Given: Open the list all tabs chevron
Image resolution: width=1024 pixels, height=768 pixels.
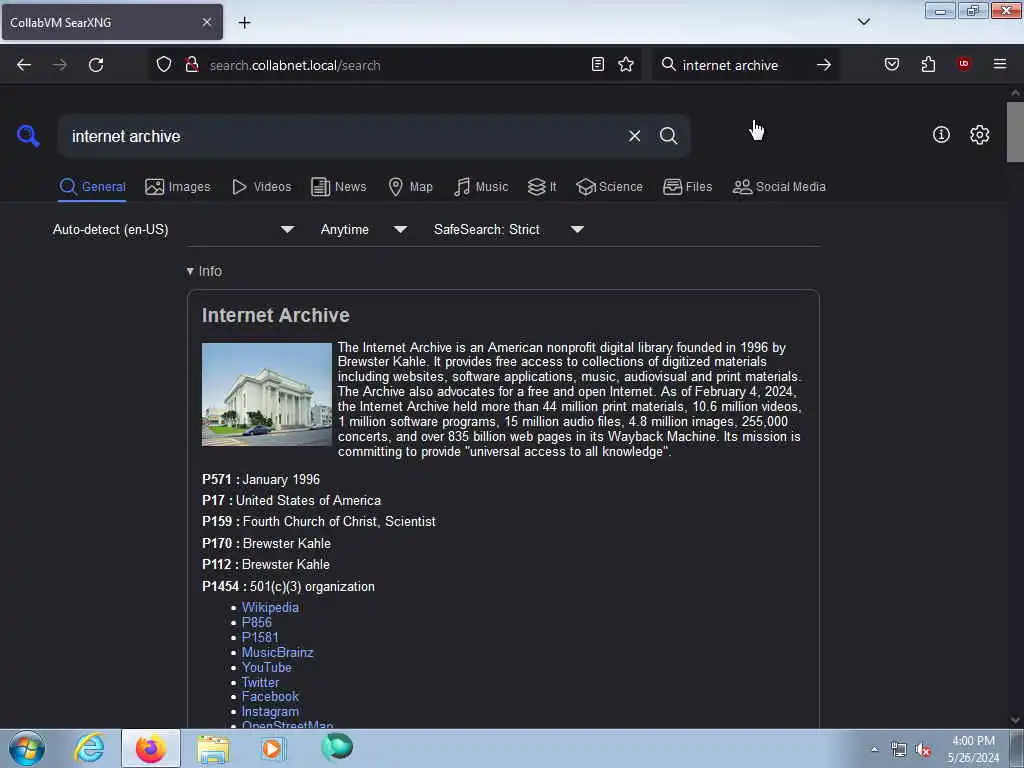Looking at the screenshot, I should (x=863, y=22).
